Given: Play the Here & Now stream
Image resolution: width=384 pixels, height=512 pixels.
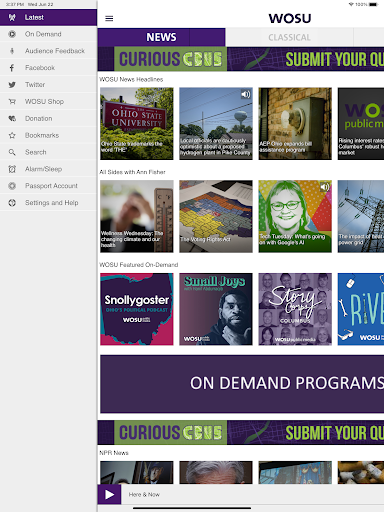Looking at the screenshot, I should point(109,494).
